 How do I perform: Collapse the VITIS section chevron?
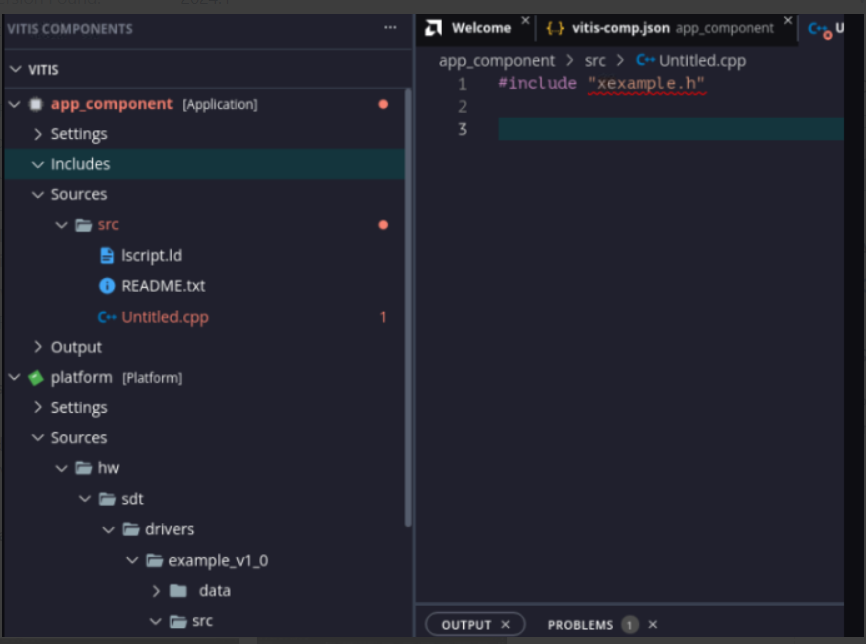point(15,70)
